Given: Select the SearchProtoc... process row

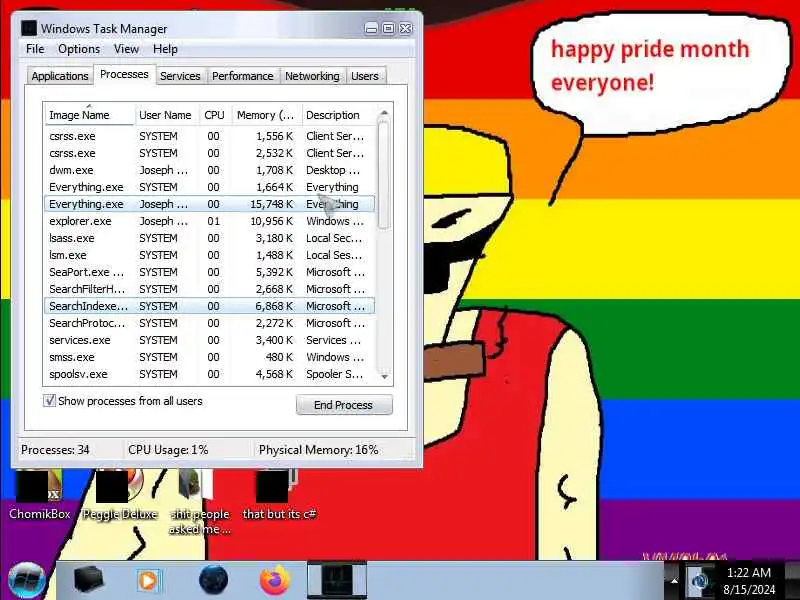Looking at the screenshot, I should (210, 323).
